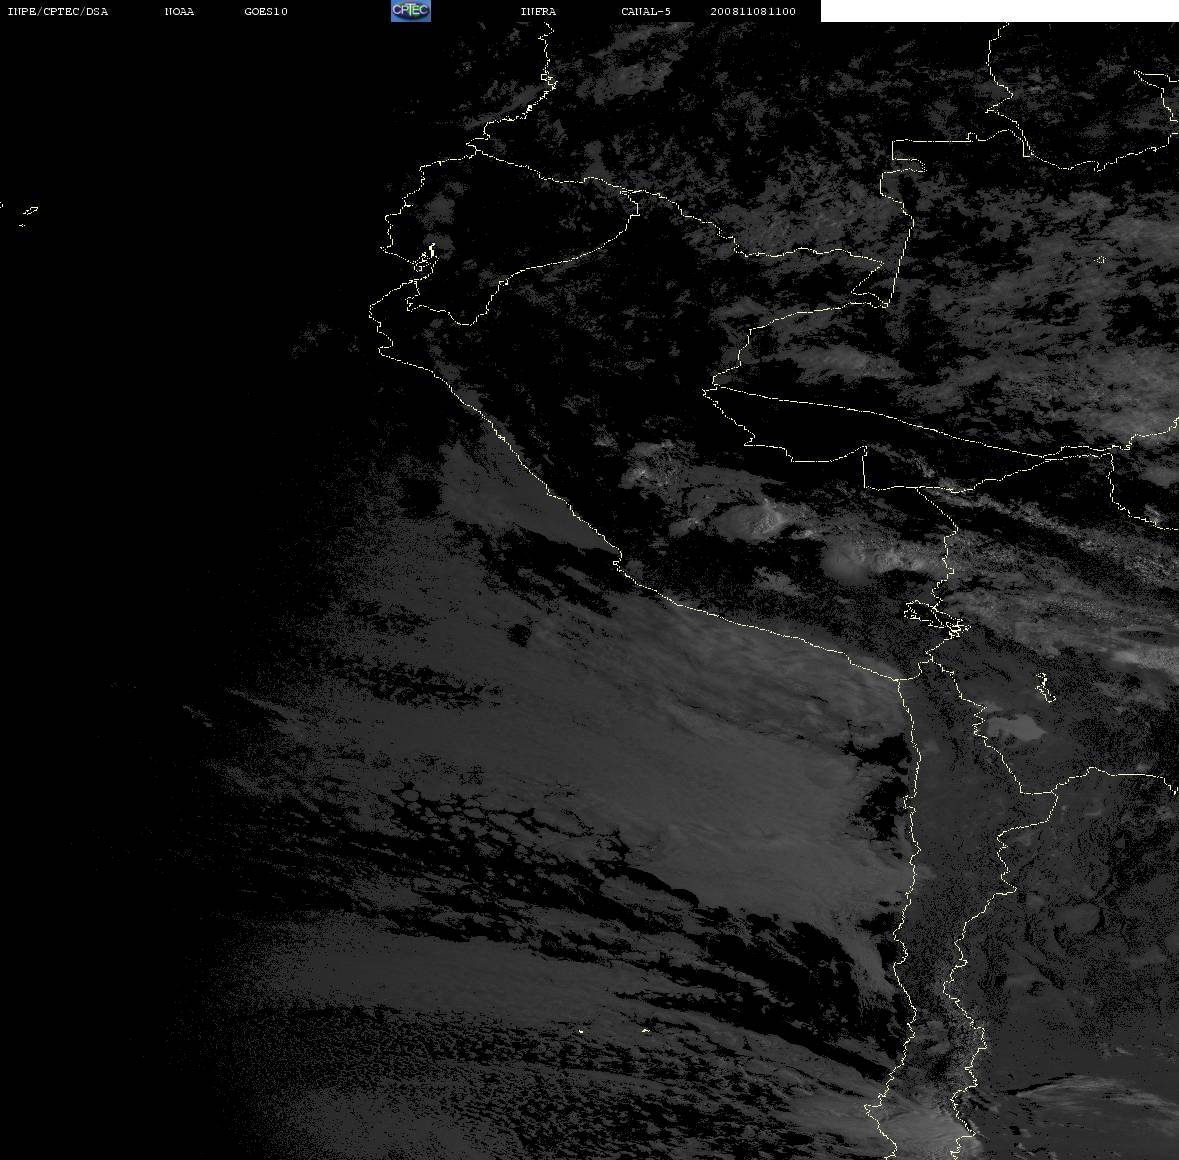Screen dimensions: 1179x1160
Task: Click the INFRA channel type label
Action: [538, 11]
